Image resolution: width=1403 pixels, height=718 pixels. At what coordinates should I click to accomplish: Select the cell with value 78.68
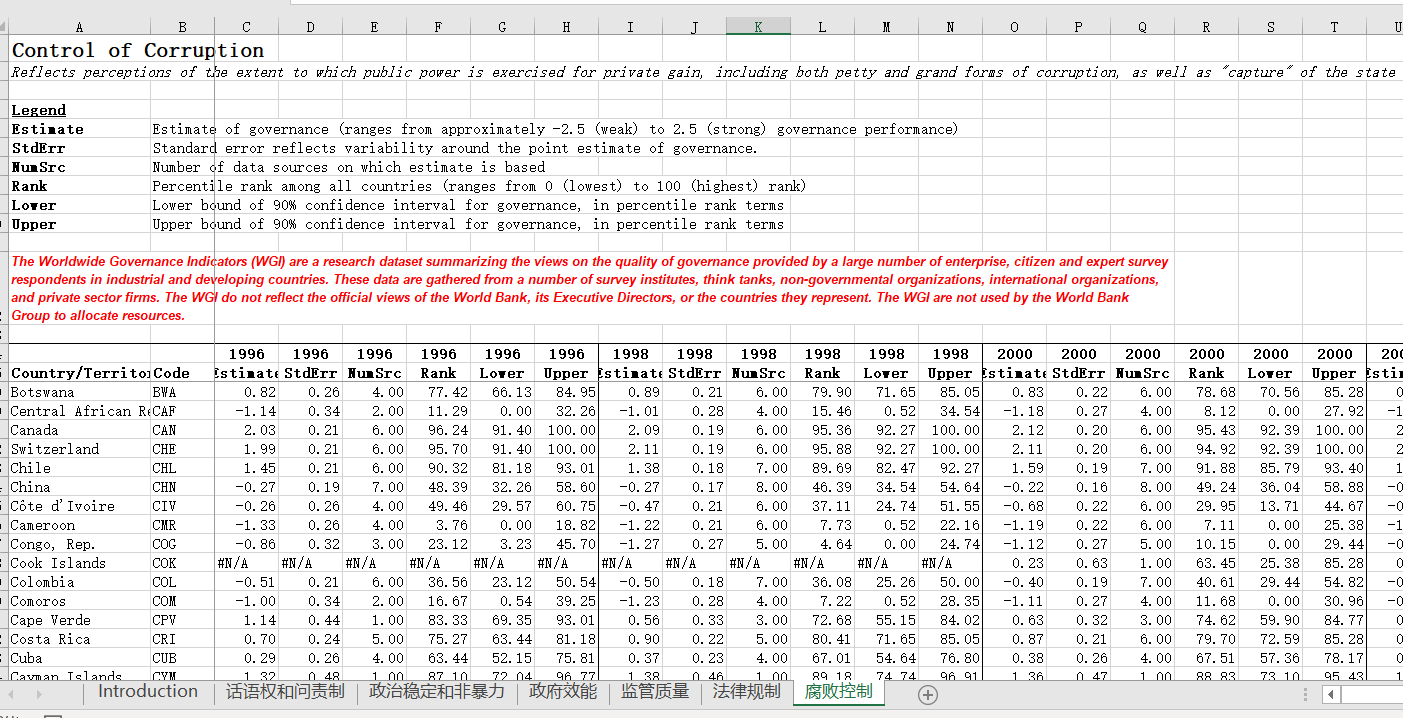1206,392
